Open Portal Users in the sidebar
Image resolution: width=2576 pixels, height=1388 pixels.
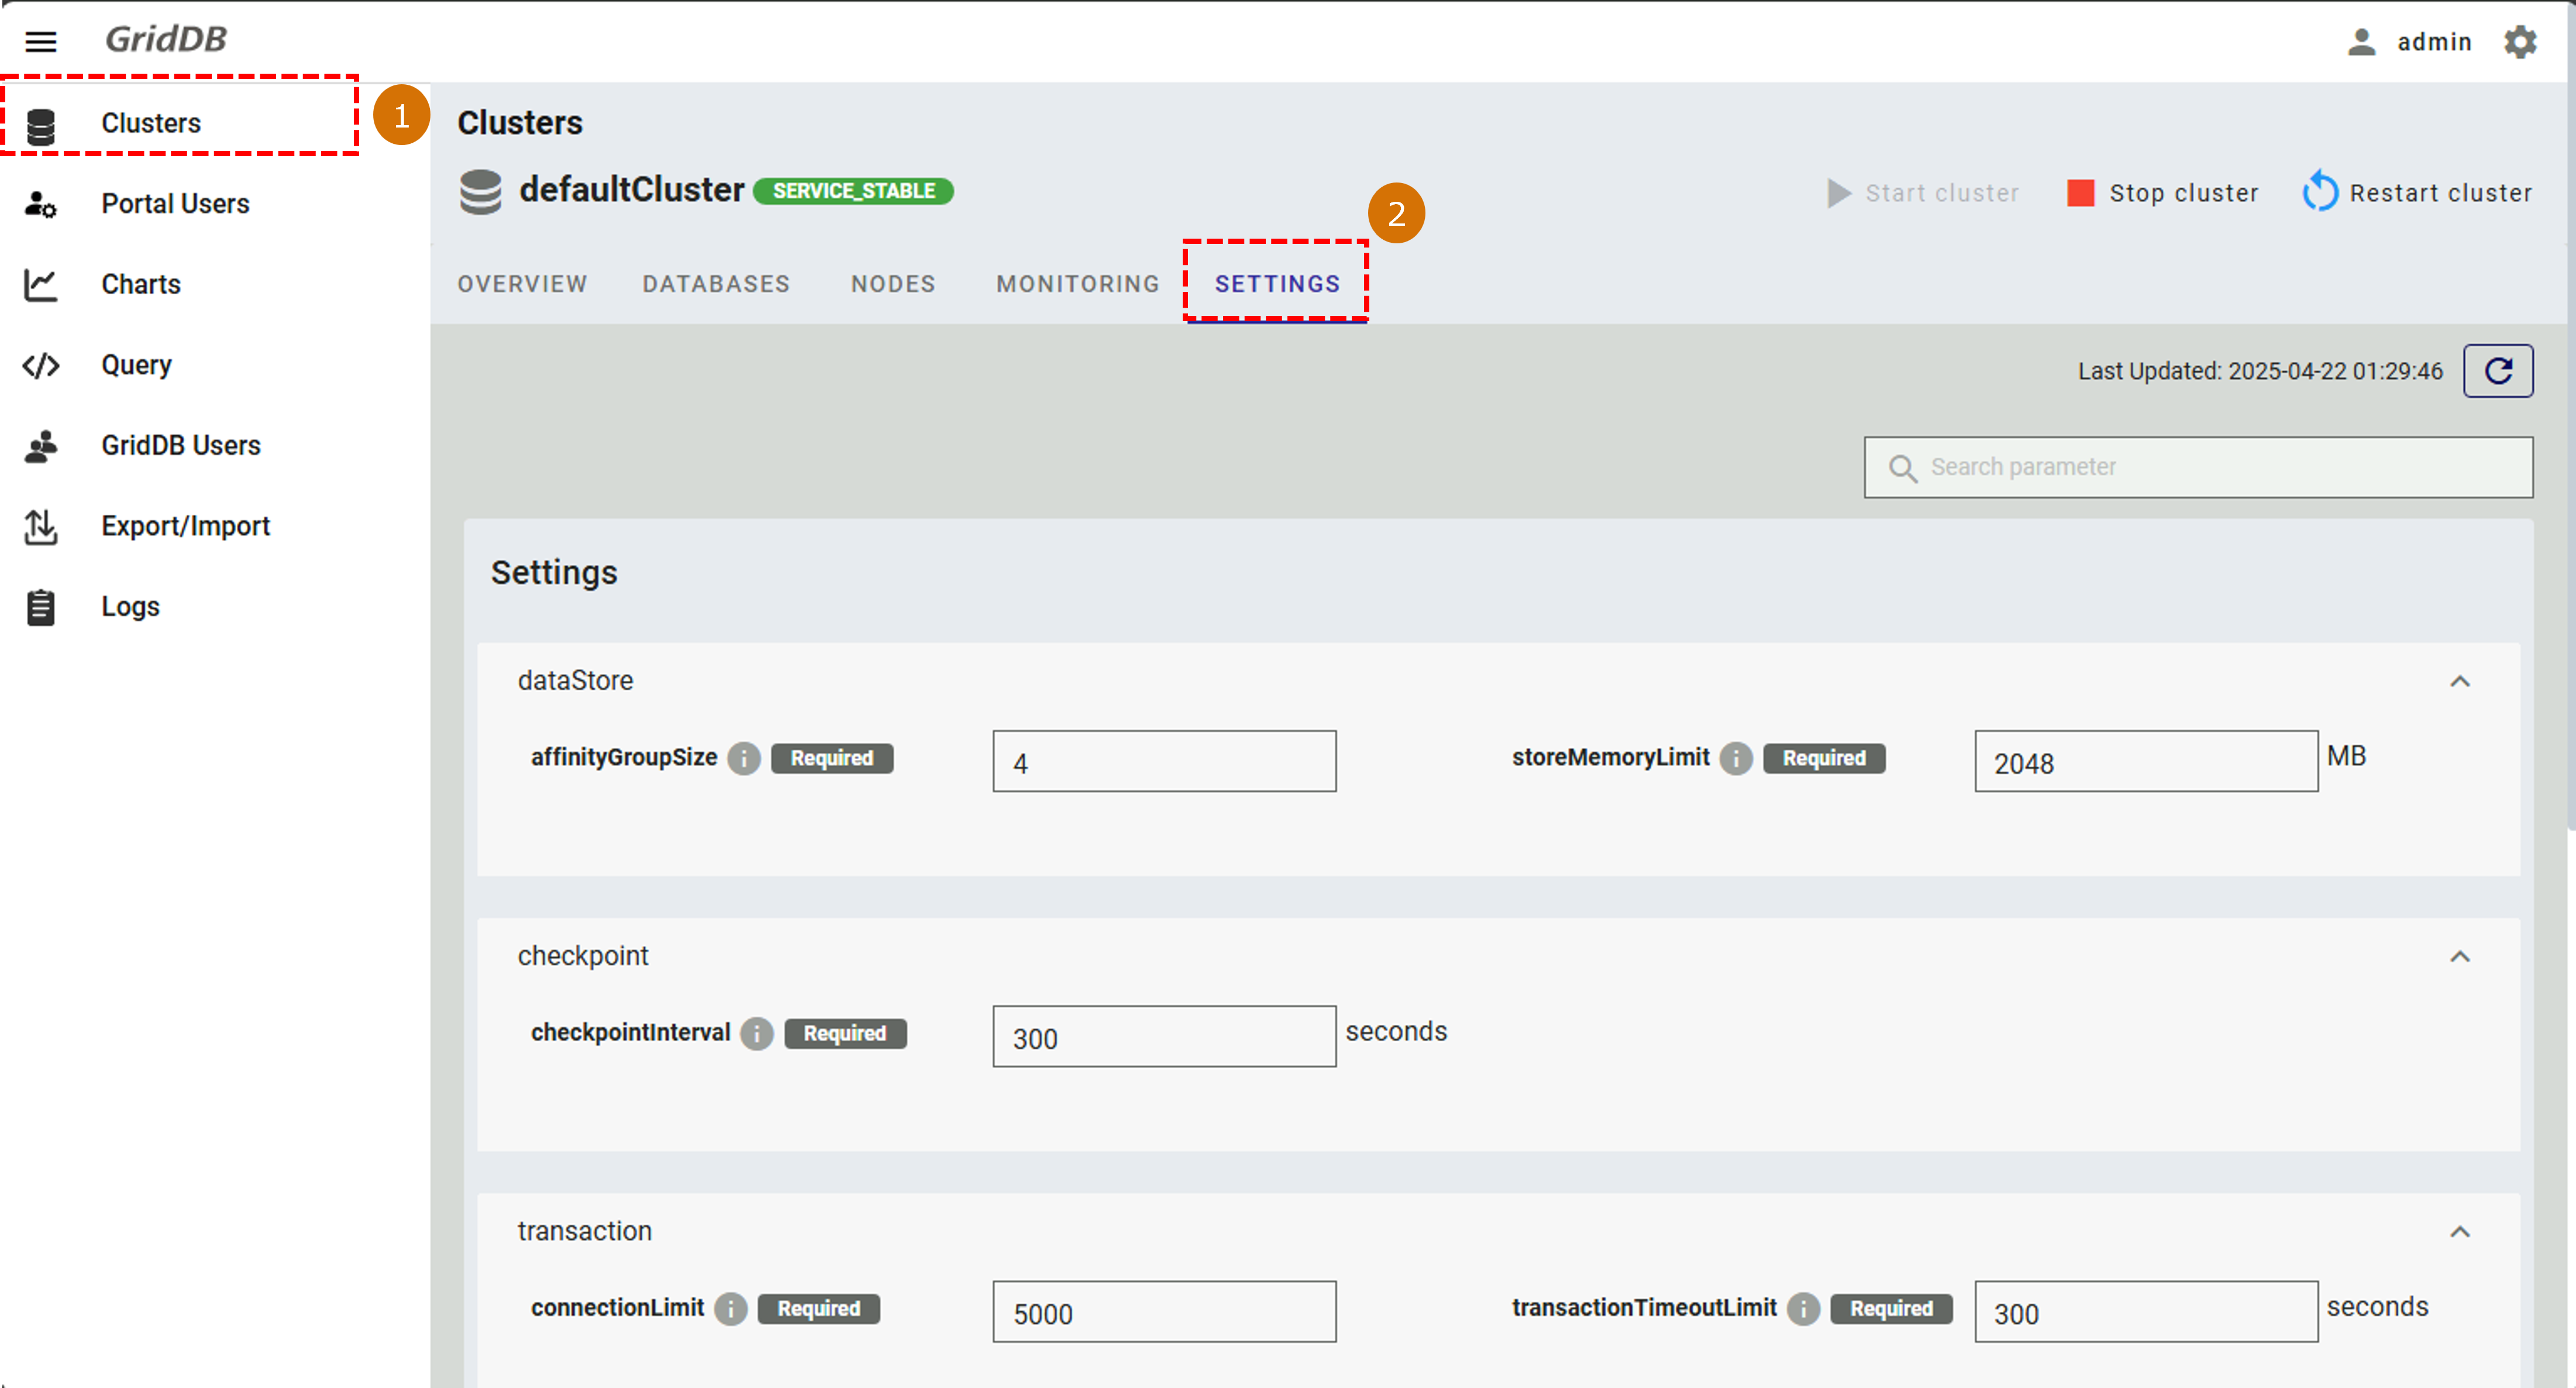tap(175, 204)
